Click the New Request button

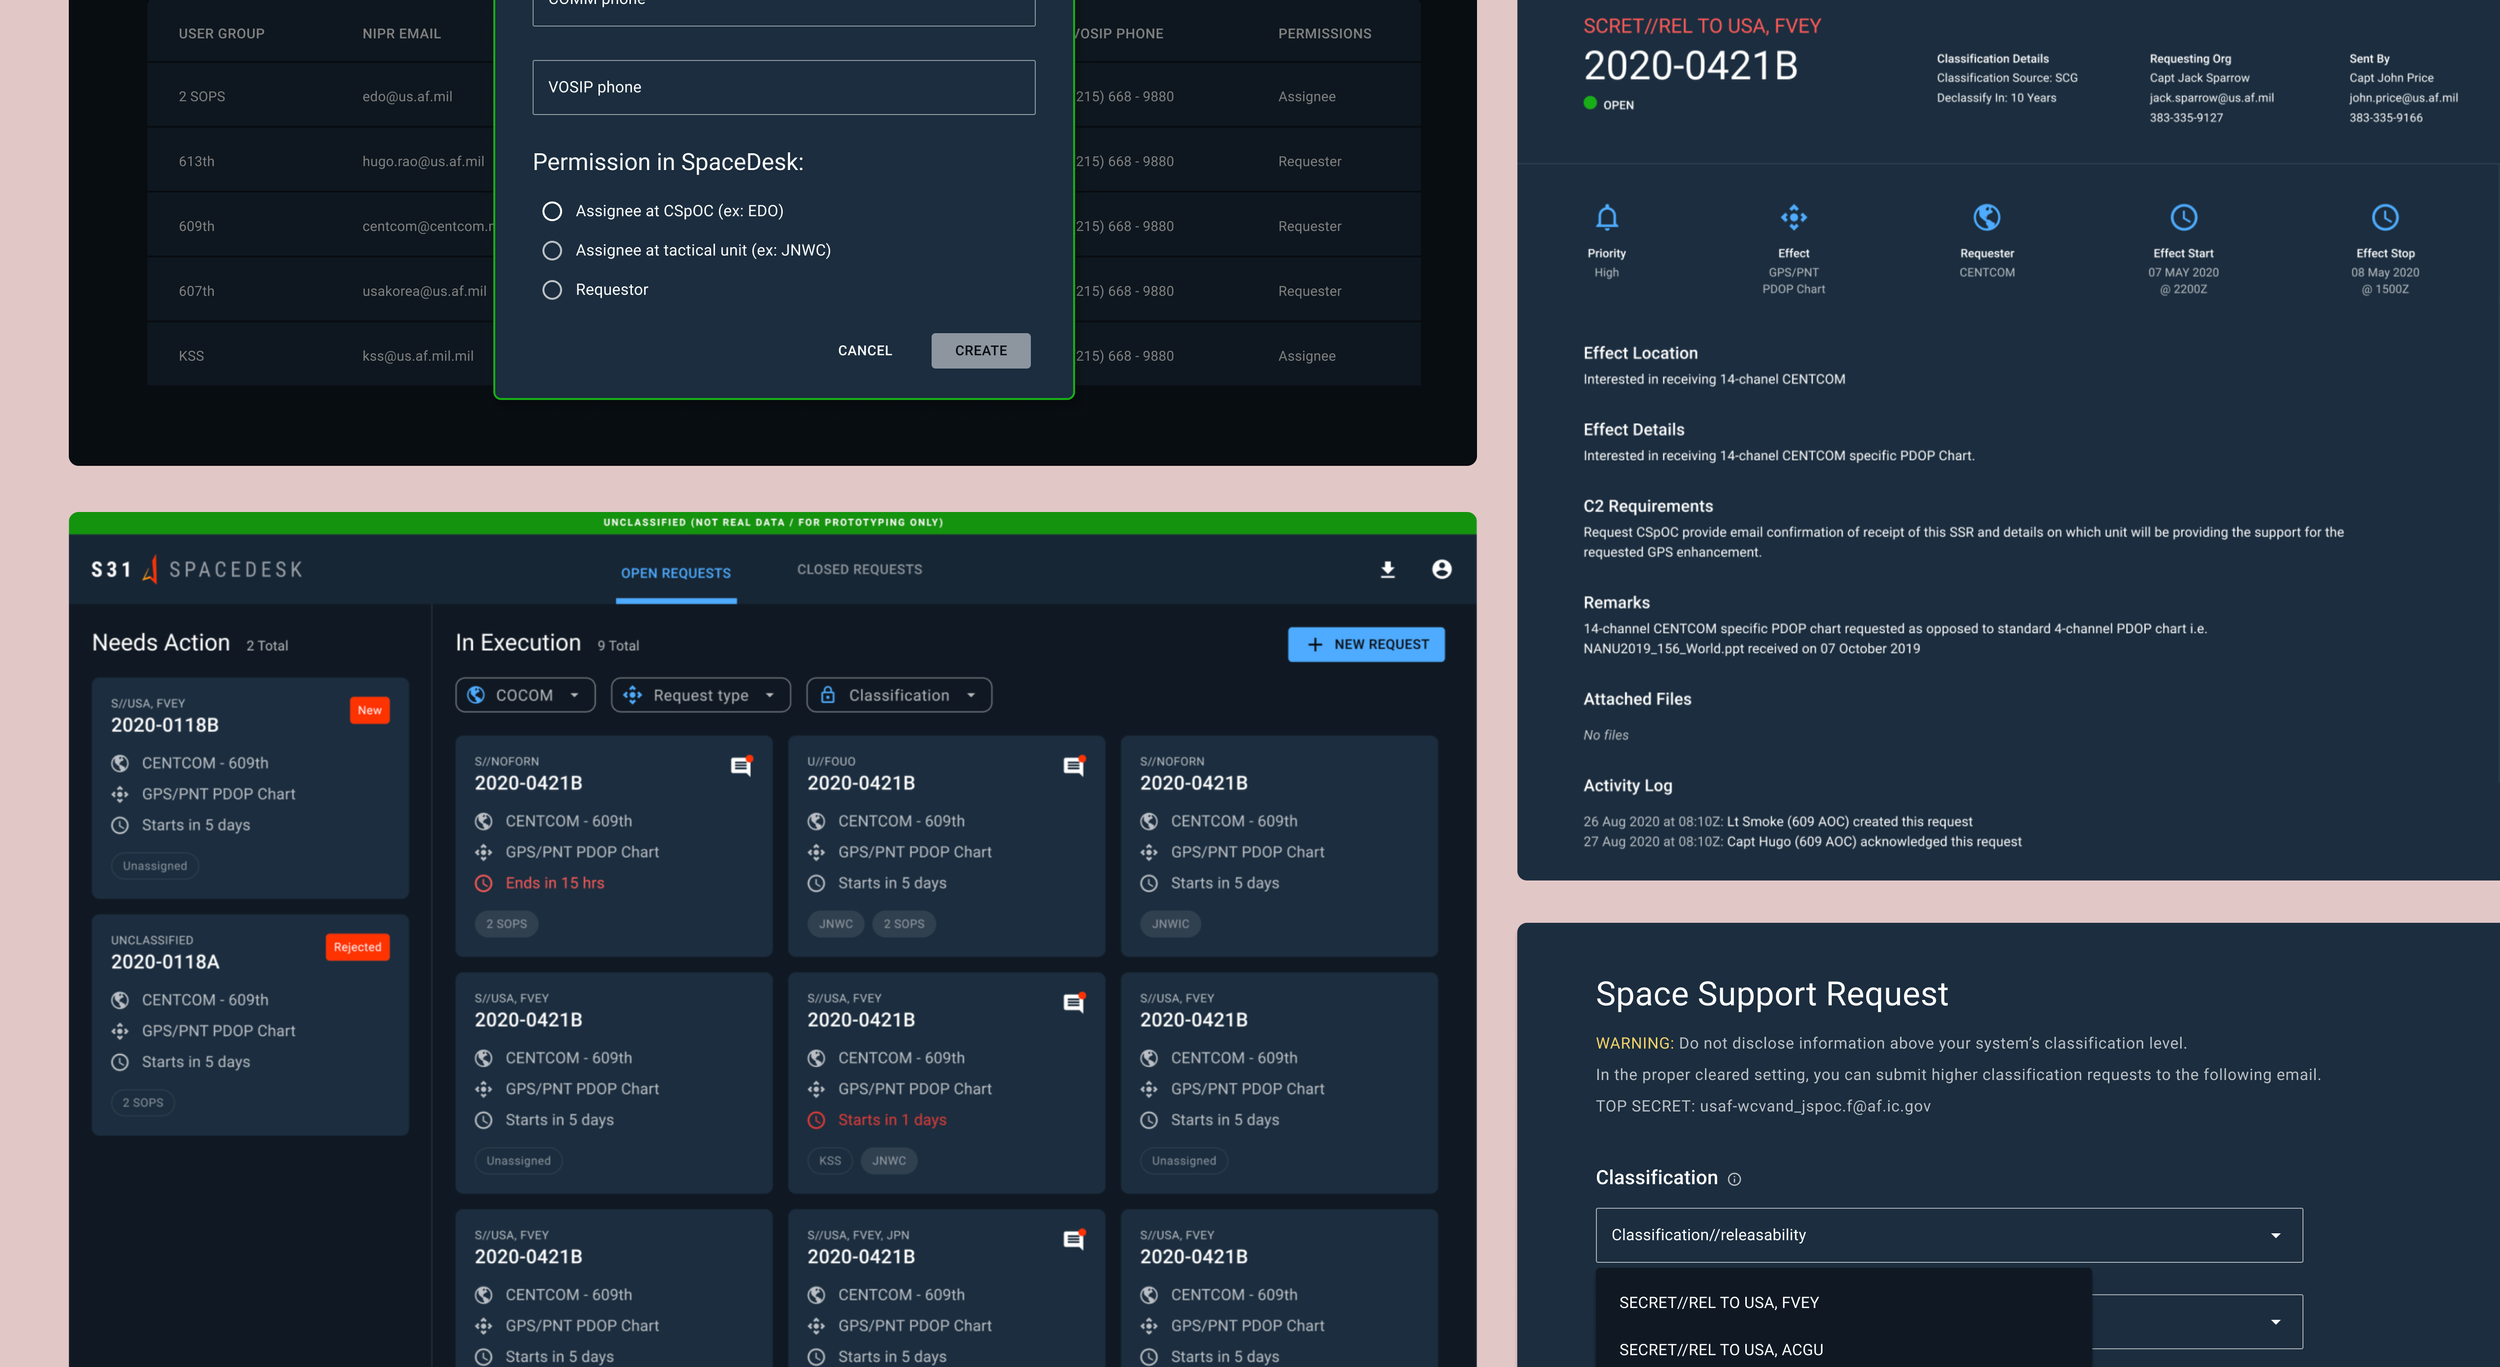(x=1365, y=644)
